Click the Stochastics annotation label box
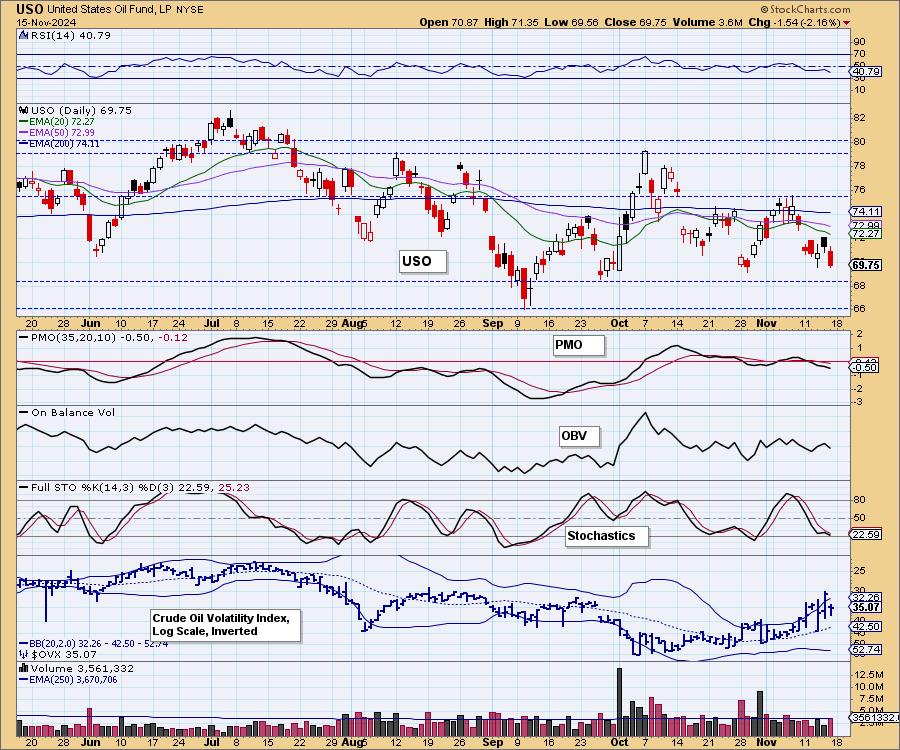 [x=607, y=536]
